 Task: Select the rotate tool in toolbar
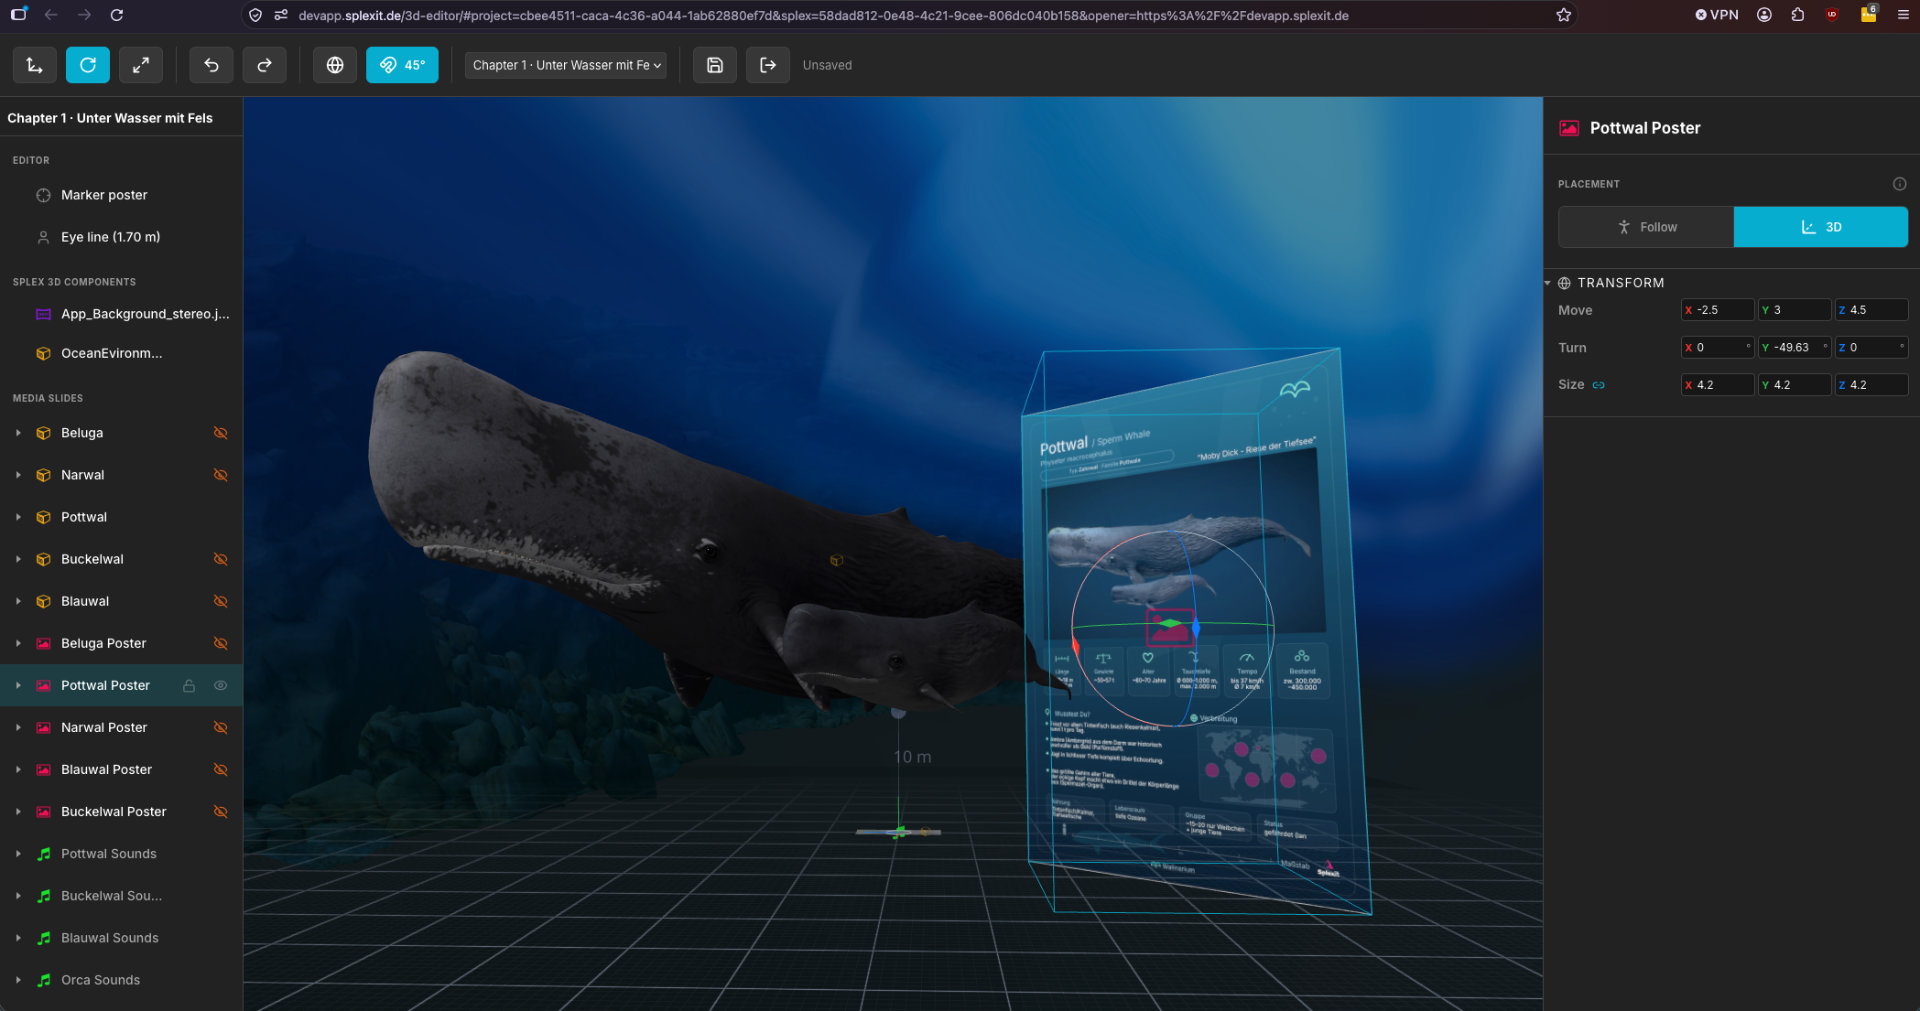[x=88, y=65]
